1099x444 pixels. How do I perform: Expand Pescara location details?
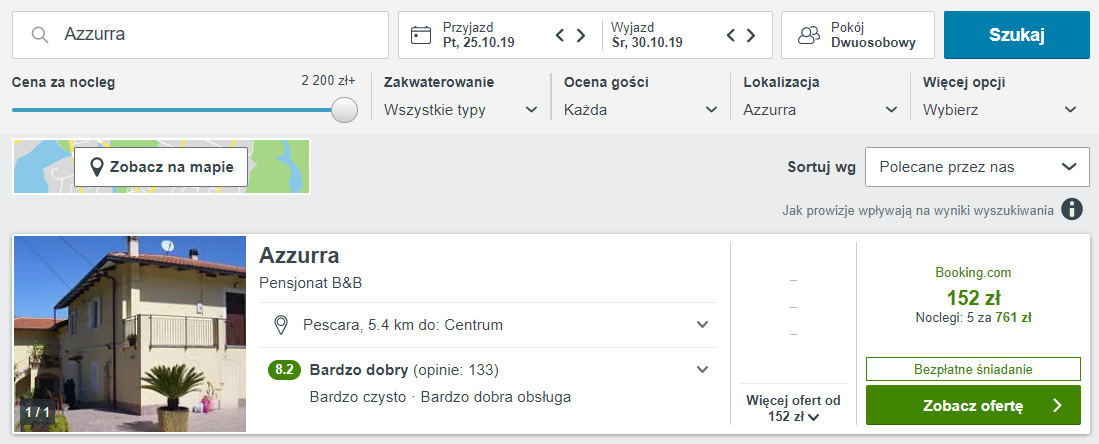[703, 325]
